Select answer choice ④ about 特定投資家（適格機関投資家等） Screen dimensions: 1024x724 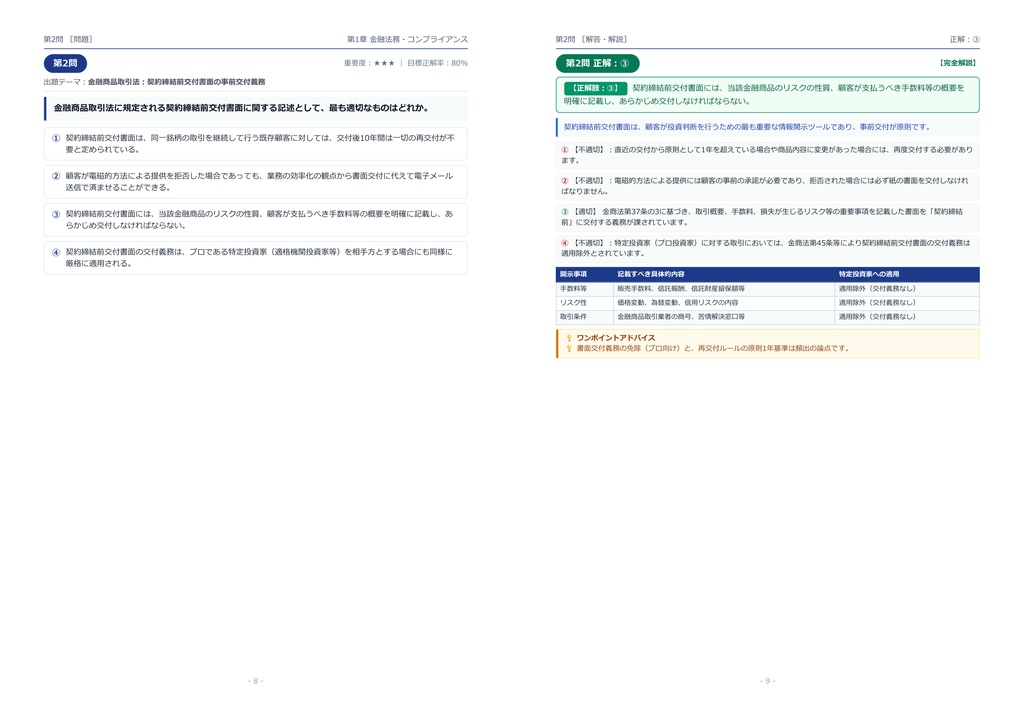(255, 257)
